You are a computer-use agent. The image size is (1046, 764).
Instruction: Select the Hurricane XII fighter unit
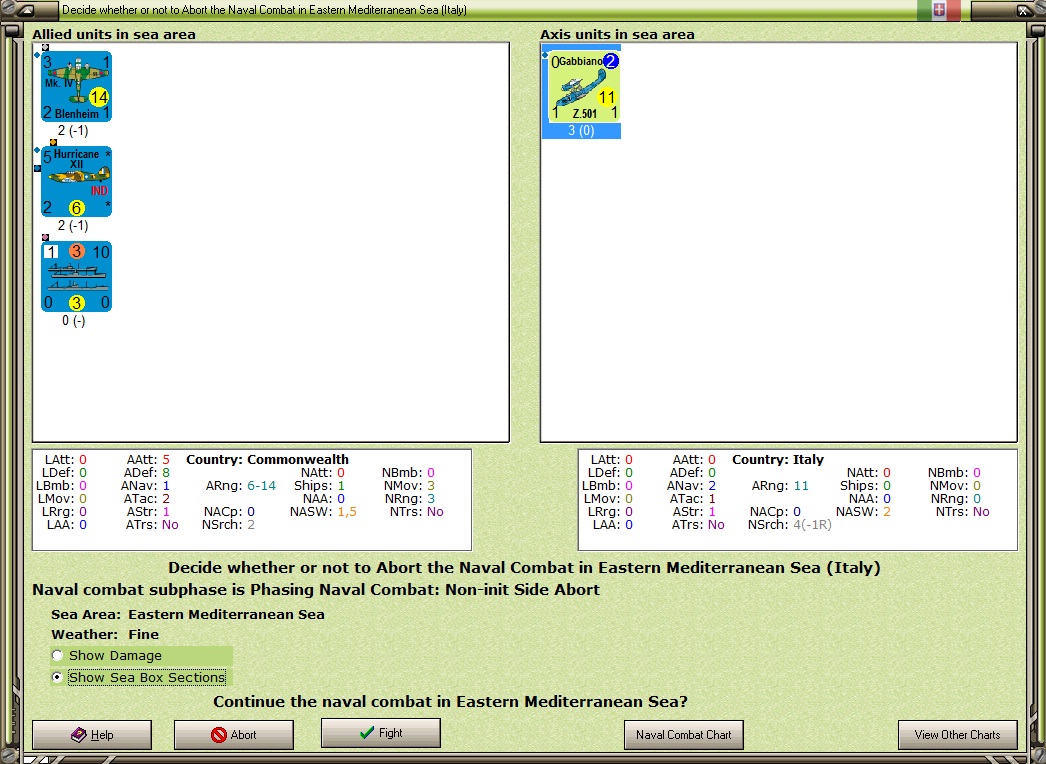pyautogui.click(x=76, y=181)
